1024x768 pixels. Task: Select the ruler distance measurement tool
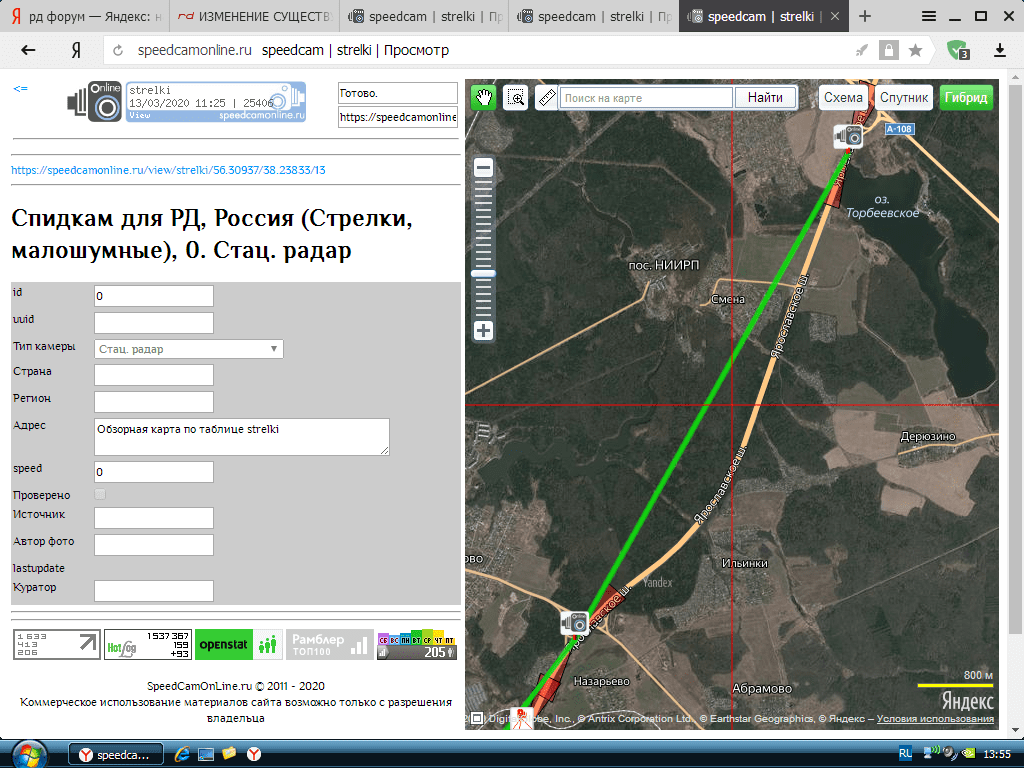click(x=546, y=97)
